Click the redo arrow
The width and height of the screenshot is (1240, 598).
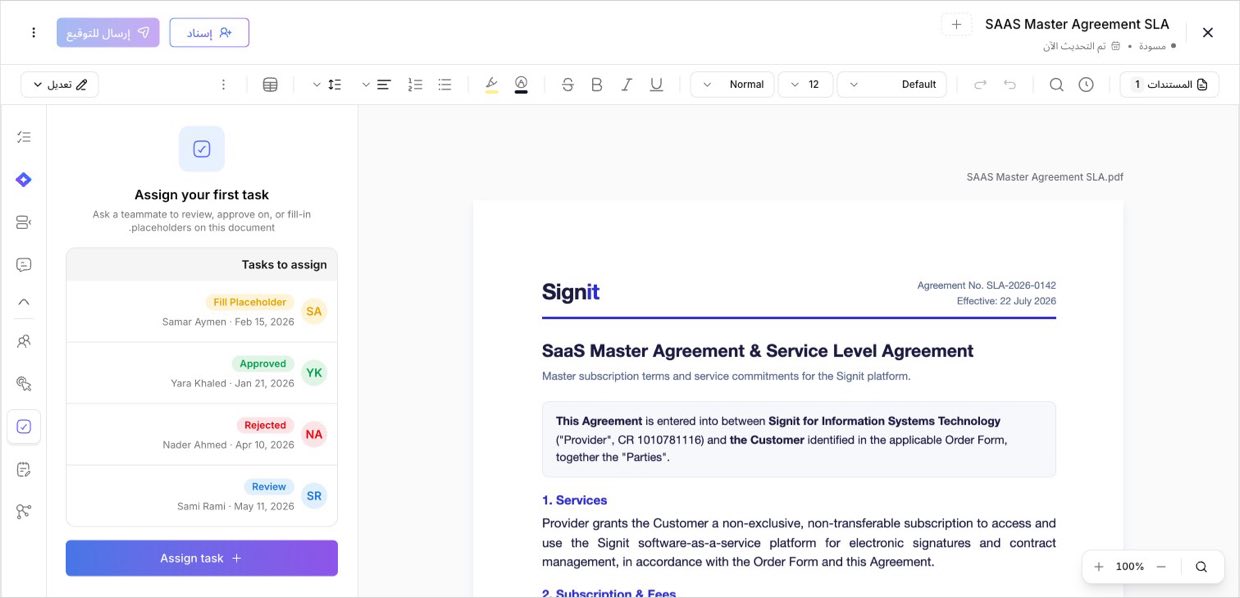click(980, 85)
